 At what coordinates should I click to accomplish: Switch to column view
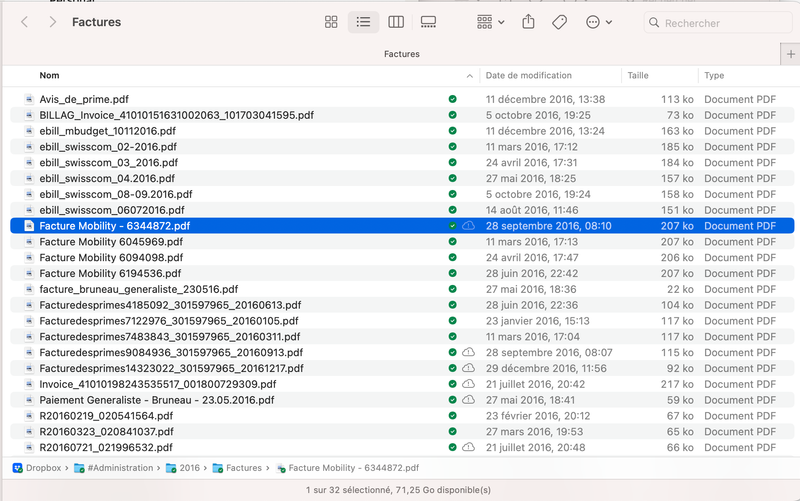396,22
